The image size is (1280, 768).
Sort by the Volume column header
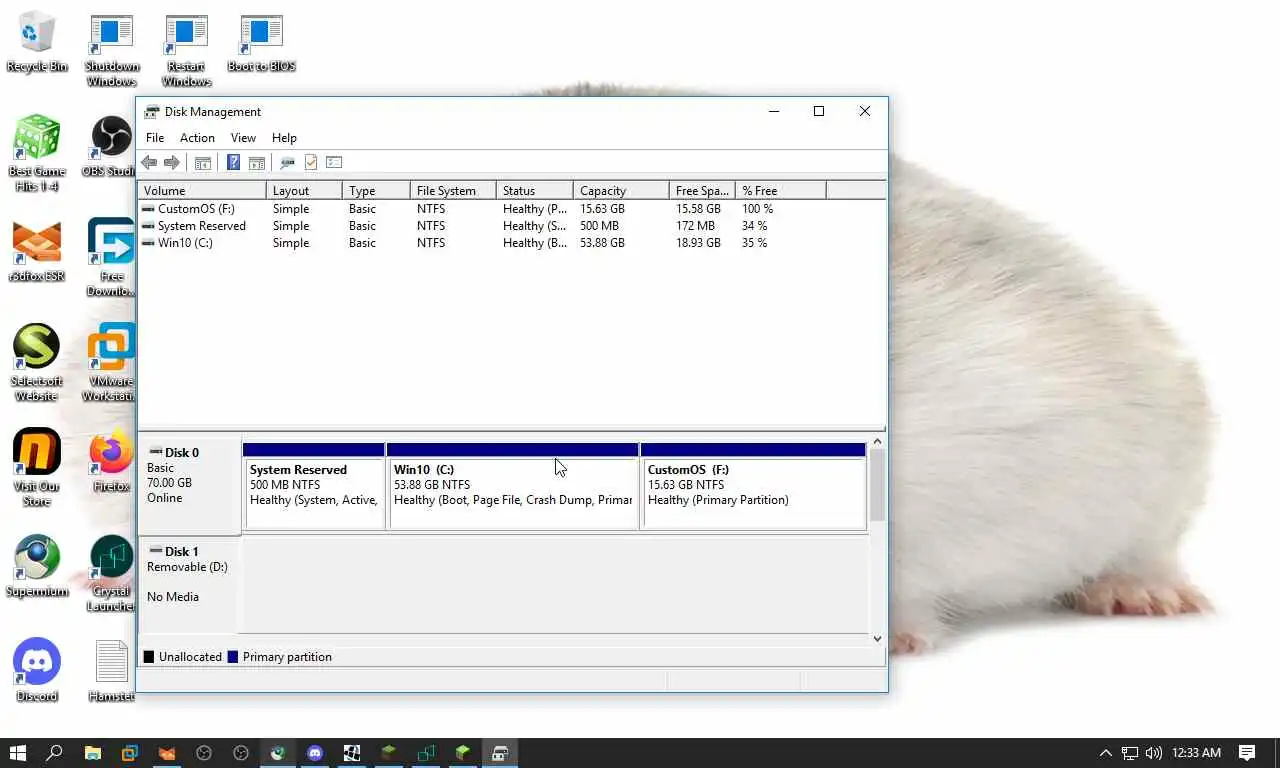[202, 190]
